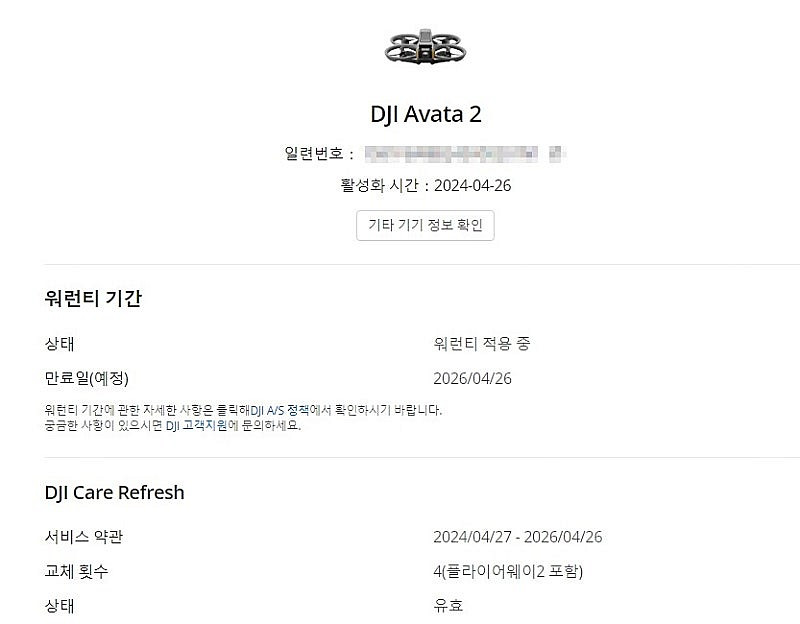The height and width of the screenshot is (624, 800).
Task: Click the DJI Care Refresh heading
Action: click(x=112, y=492)
